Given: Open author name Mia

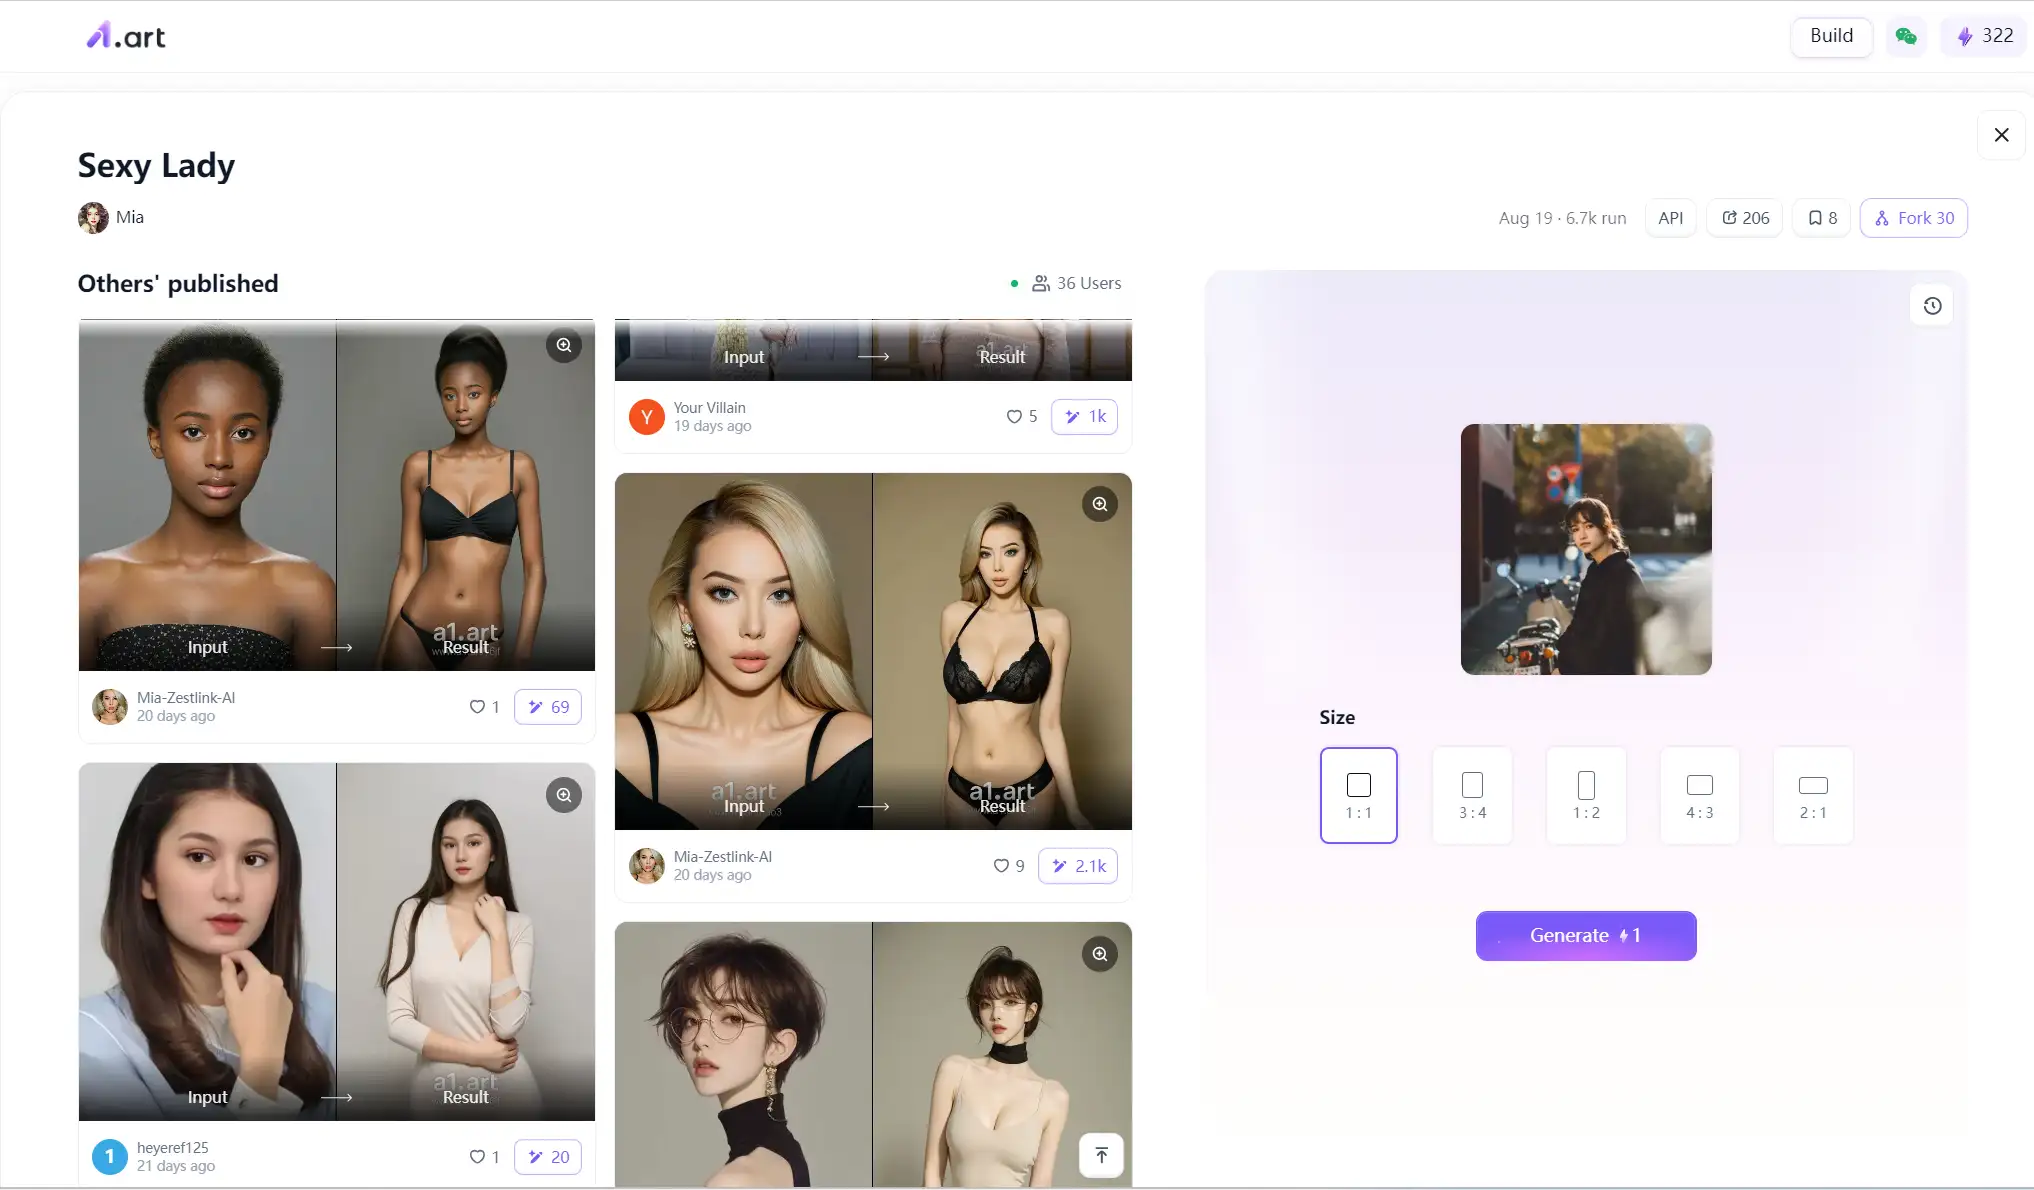Looking at the screenshot, I should (x=130, y=218).
